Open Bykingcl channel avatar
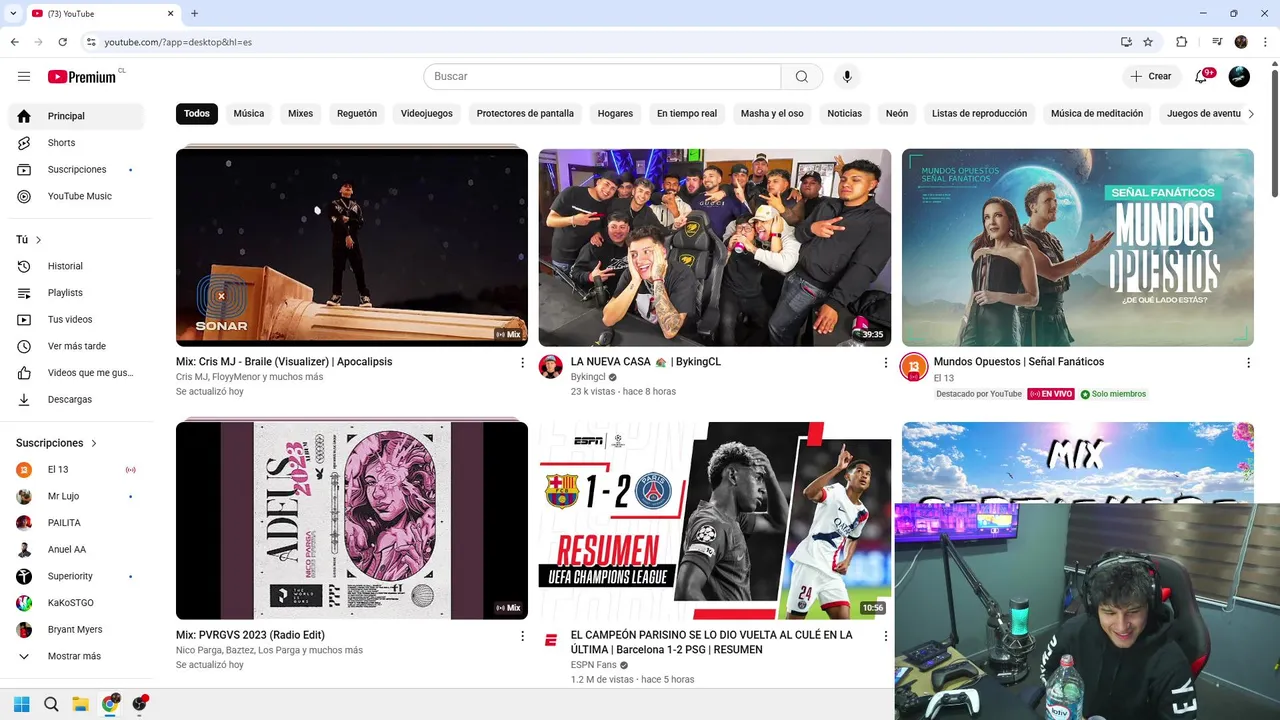 click(551, 366)
